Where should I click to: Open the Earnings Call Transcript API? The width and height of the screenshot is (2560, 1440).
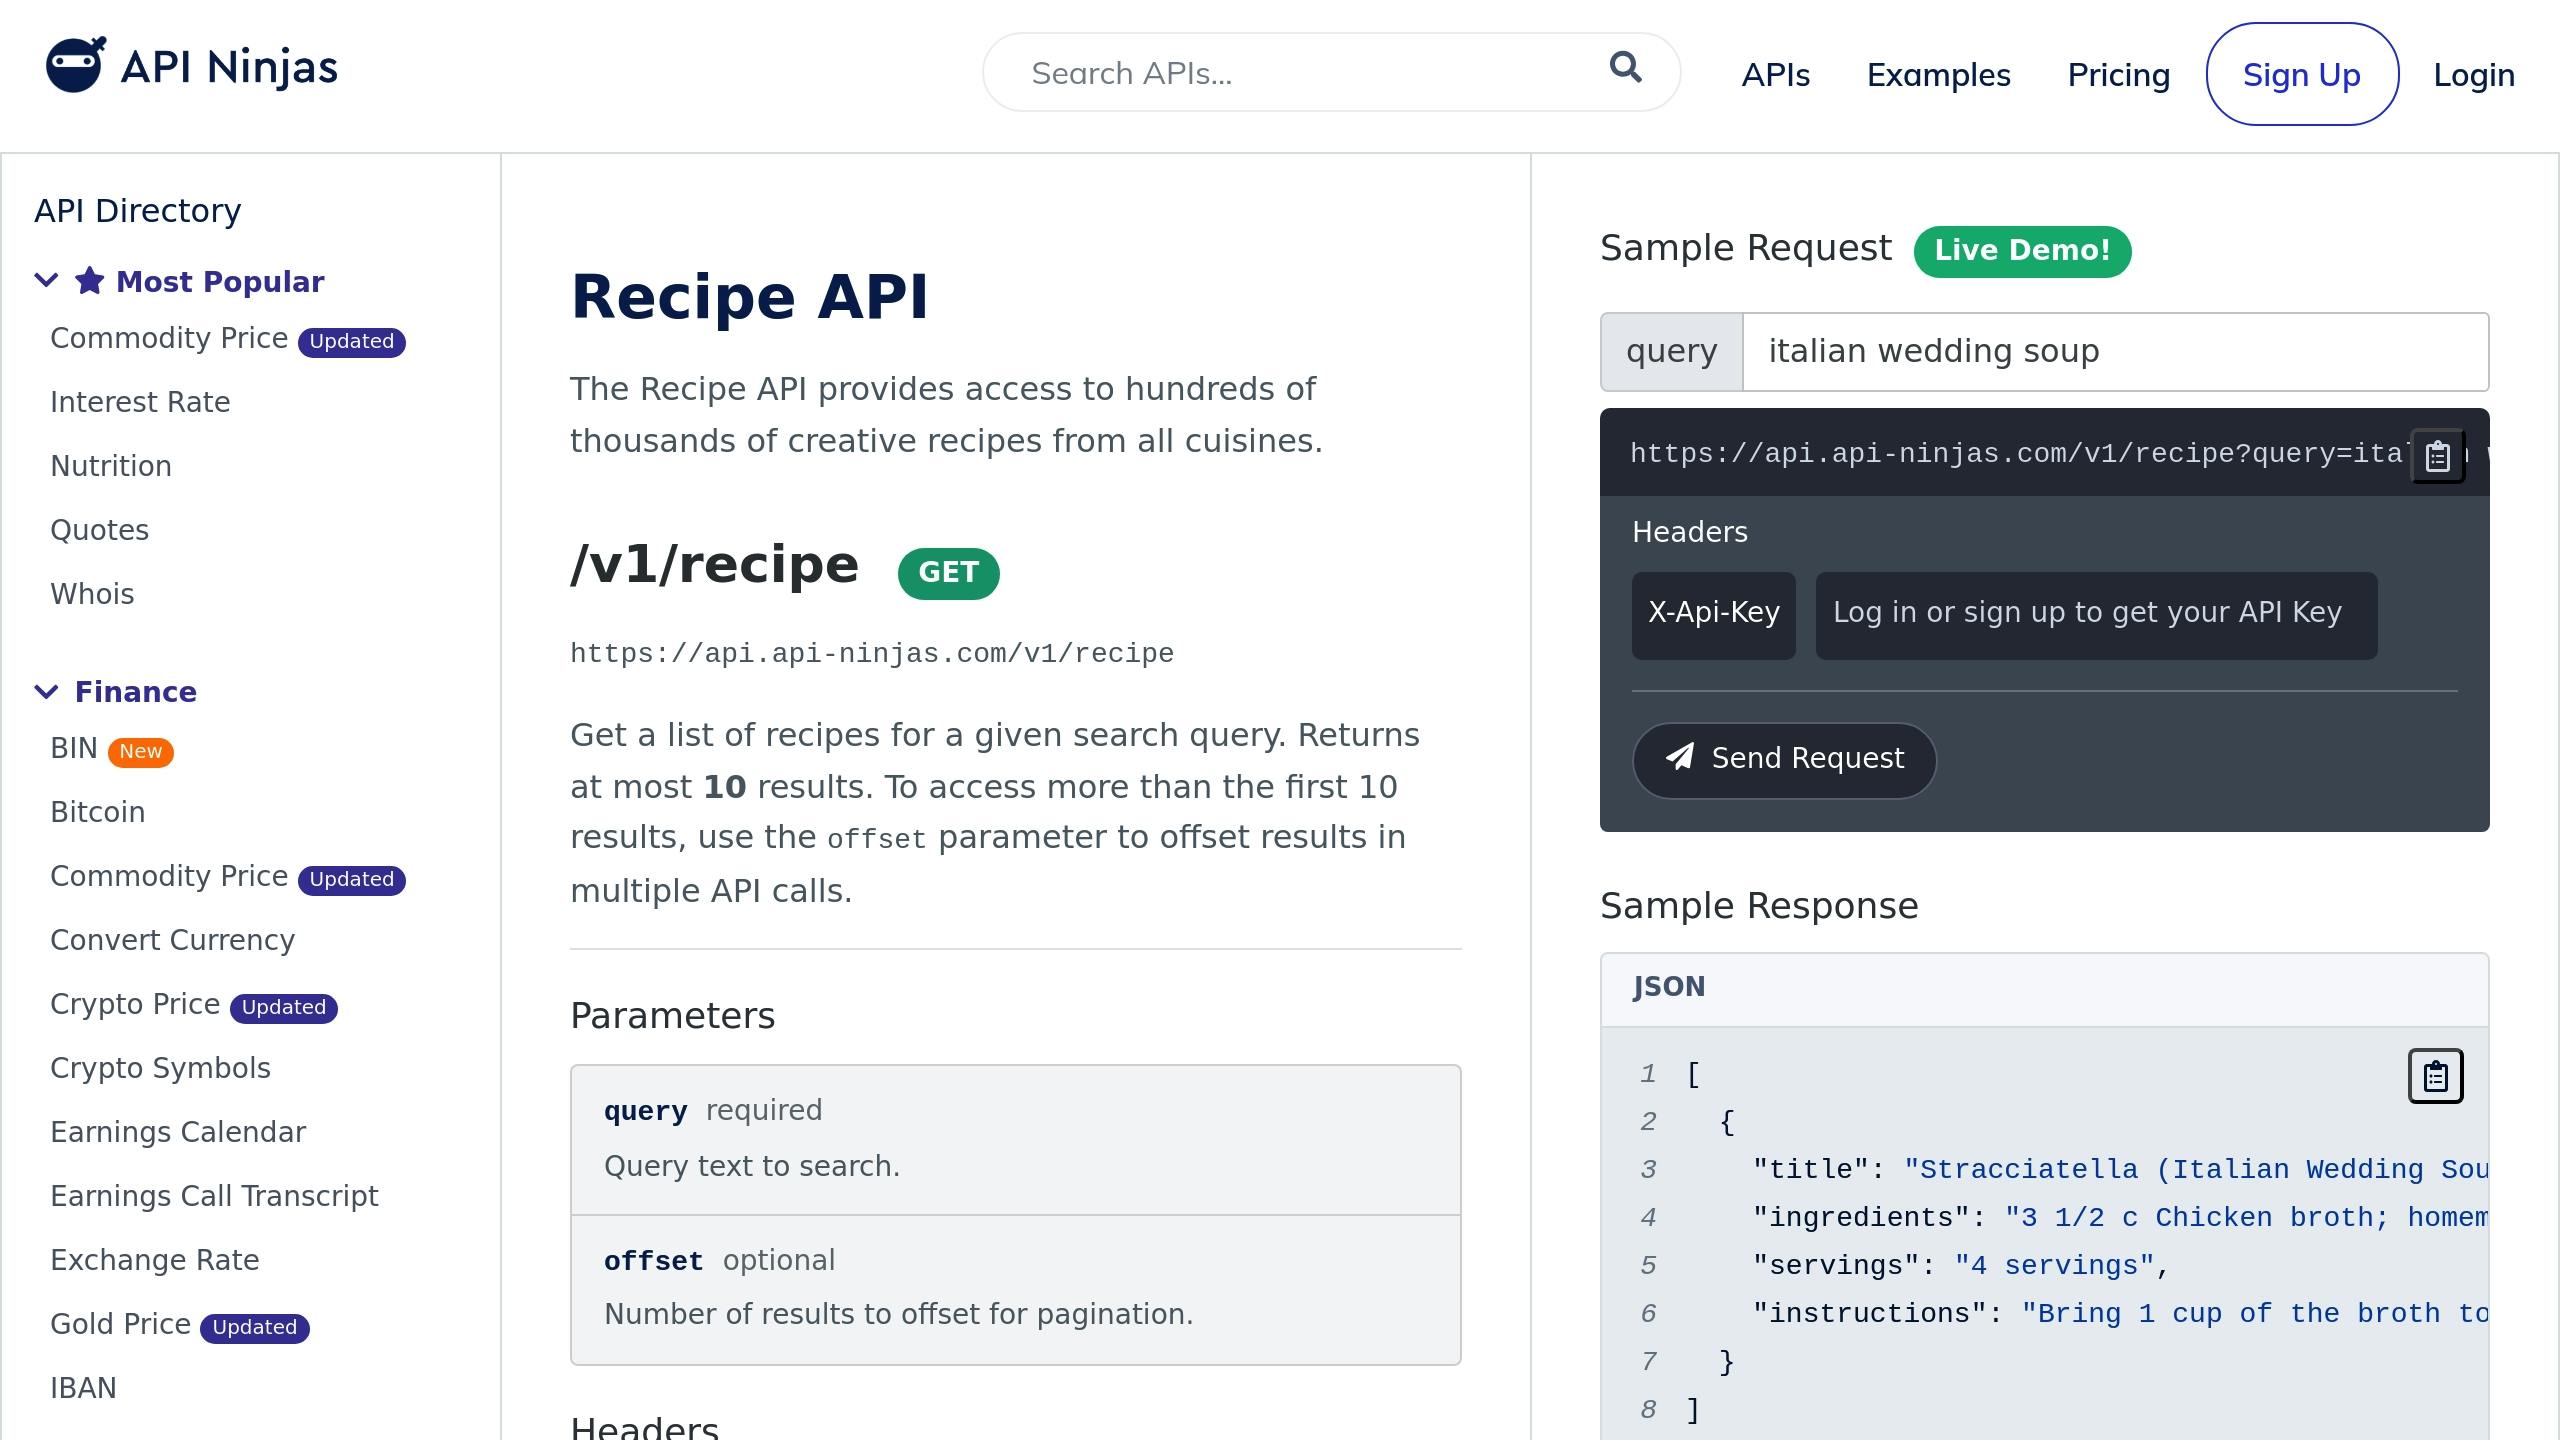click(214, 1196)
